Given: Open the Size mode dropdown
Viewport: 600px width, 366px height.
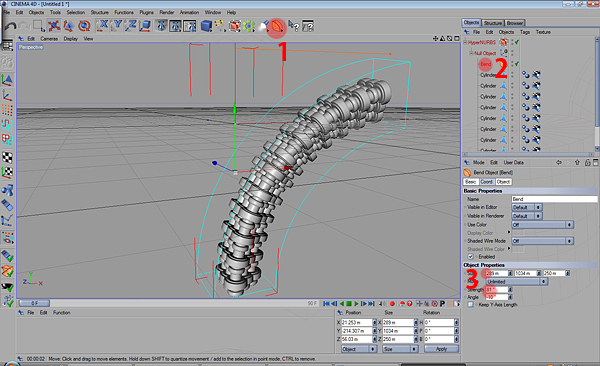Looking at the screenshot, I should point(400,349).
